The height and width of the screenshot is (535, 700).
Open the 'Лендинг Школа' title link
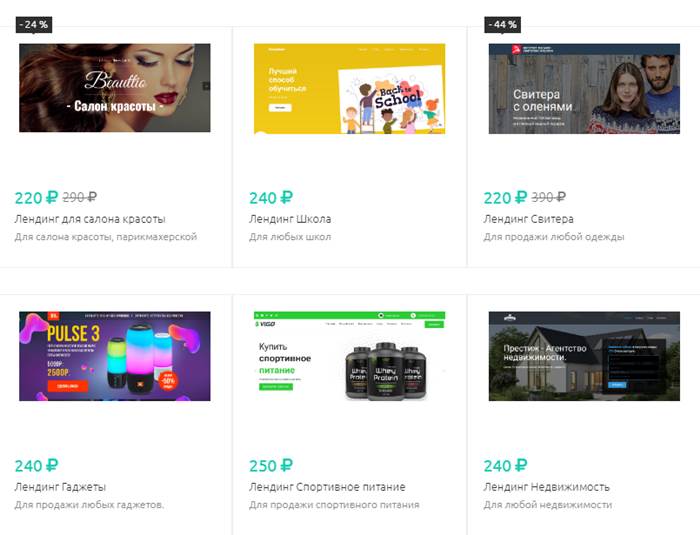(x=290, y=219)
